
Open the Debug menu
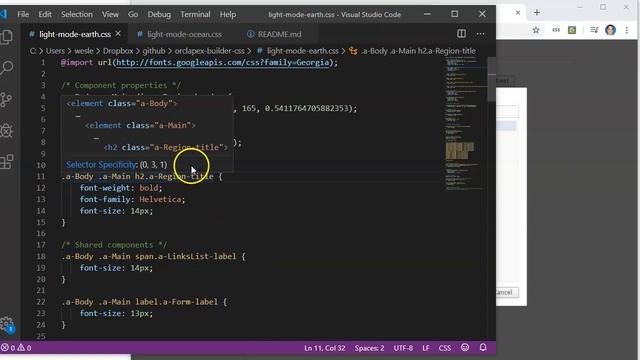[x=159, y=14]
